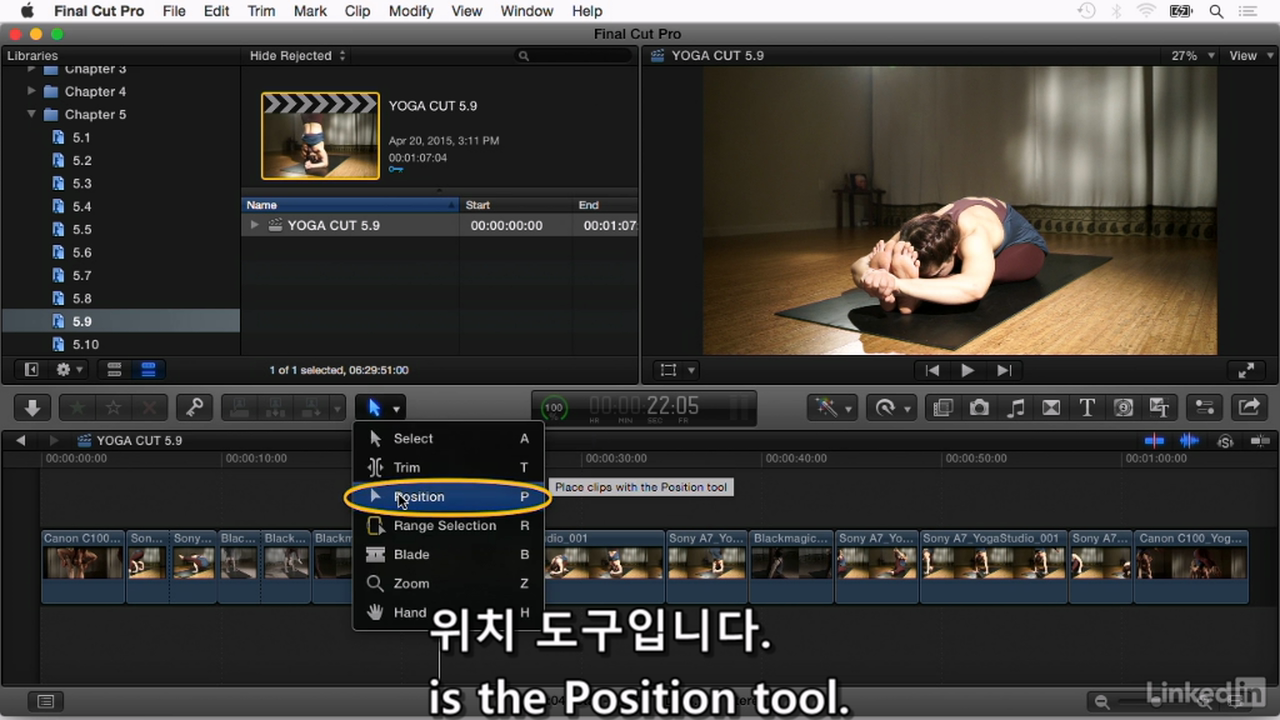Click the Share export icon

[1248, 407]
